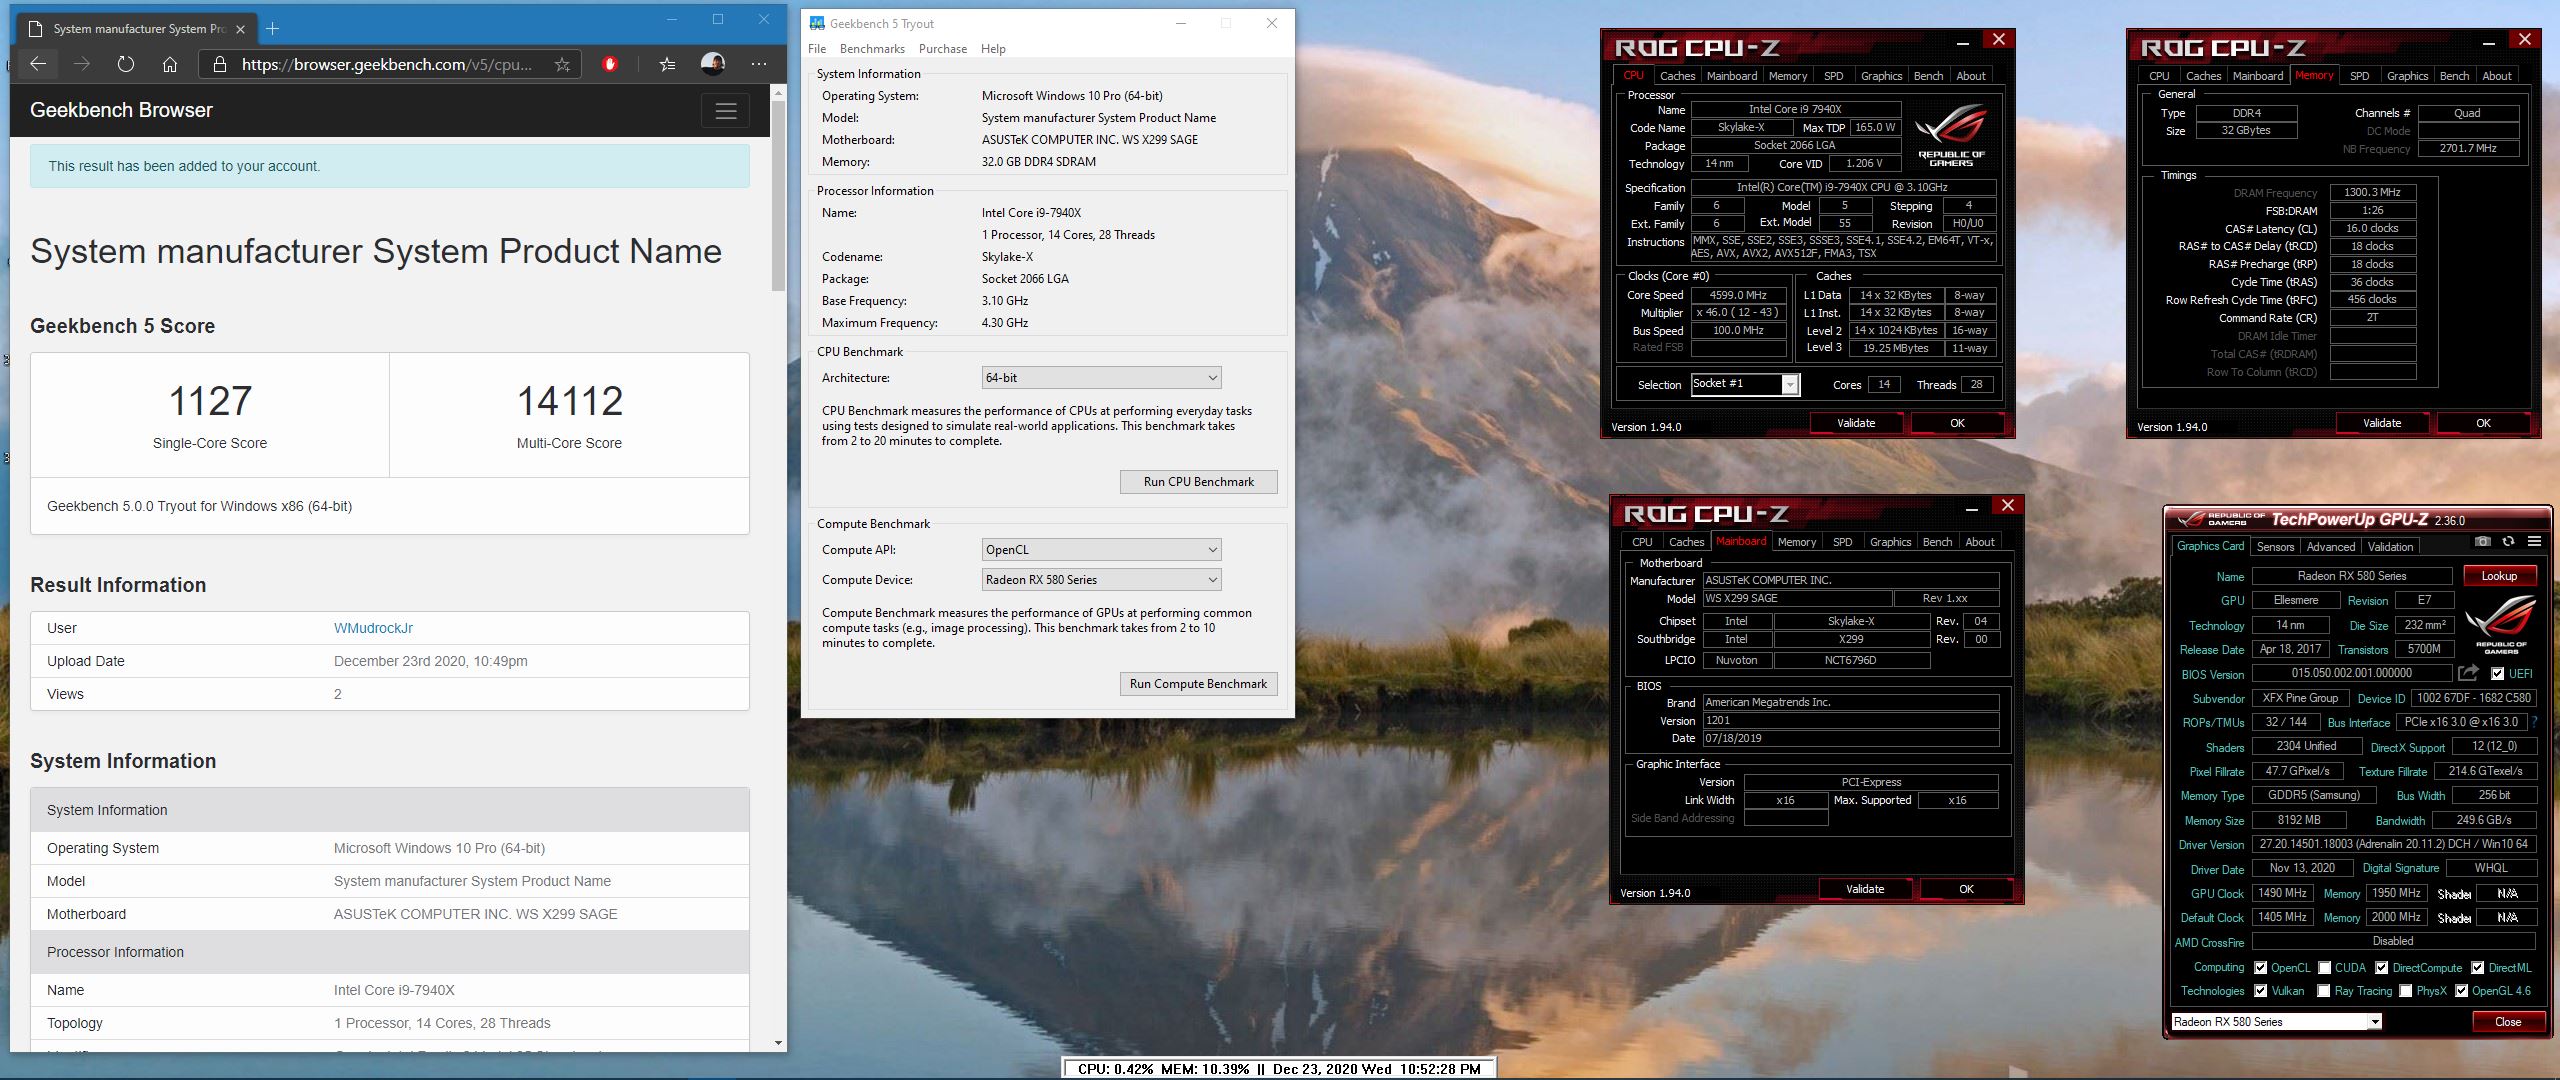The height and width of the screenshot is (1080, 2560).
Task: Toggle the PhysX checkbox in GPU-Z
Action: click(x=2406, y=991)
